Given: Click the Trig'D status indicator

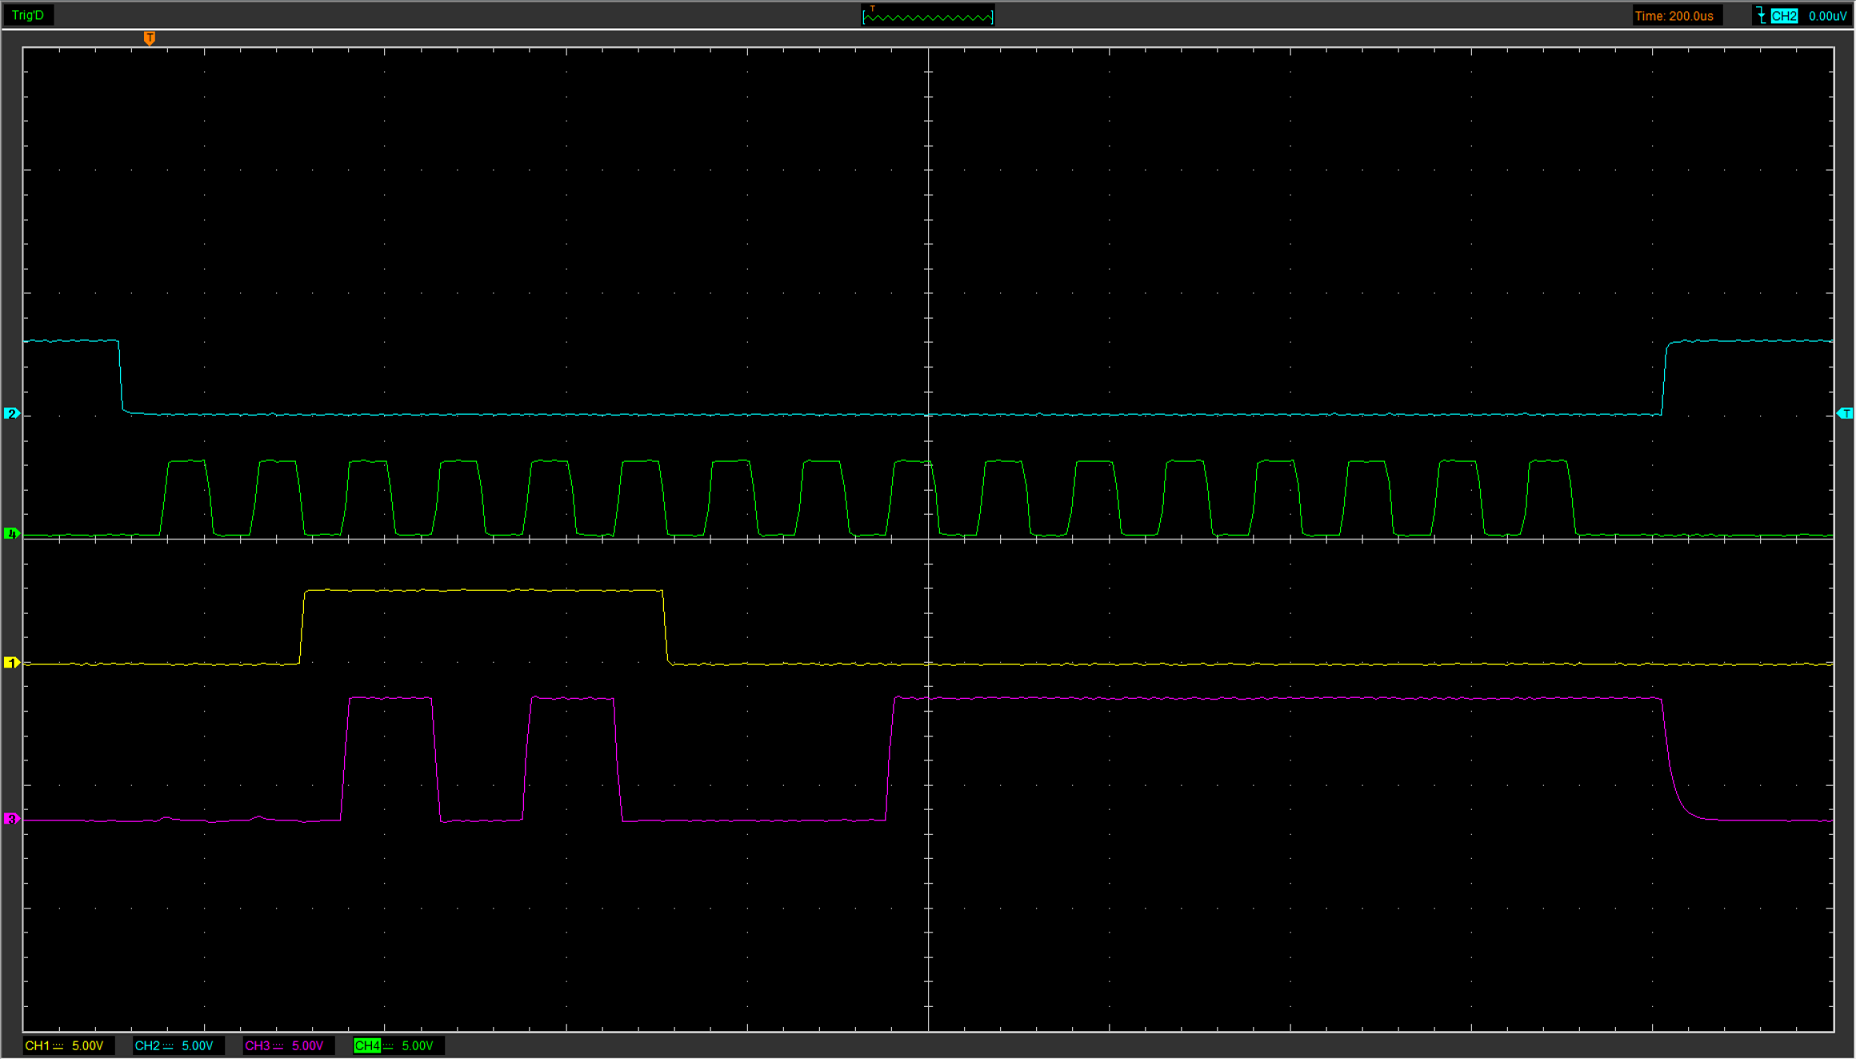Looking at the screenshot, I should pos(28,15).
